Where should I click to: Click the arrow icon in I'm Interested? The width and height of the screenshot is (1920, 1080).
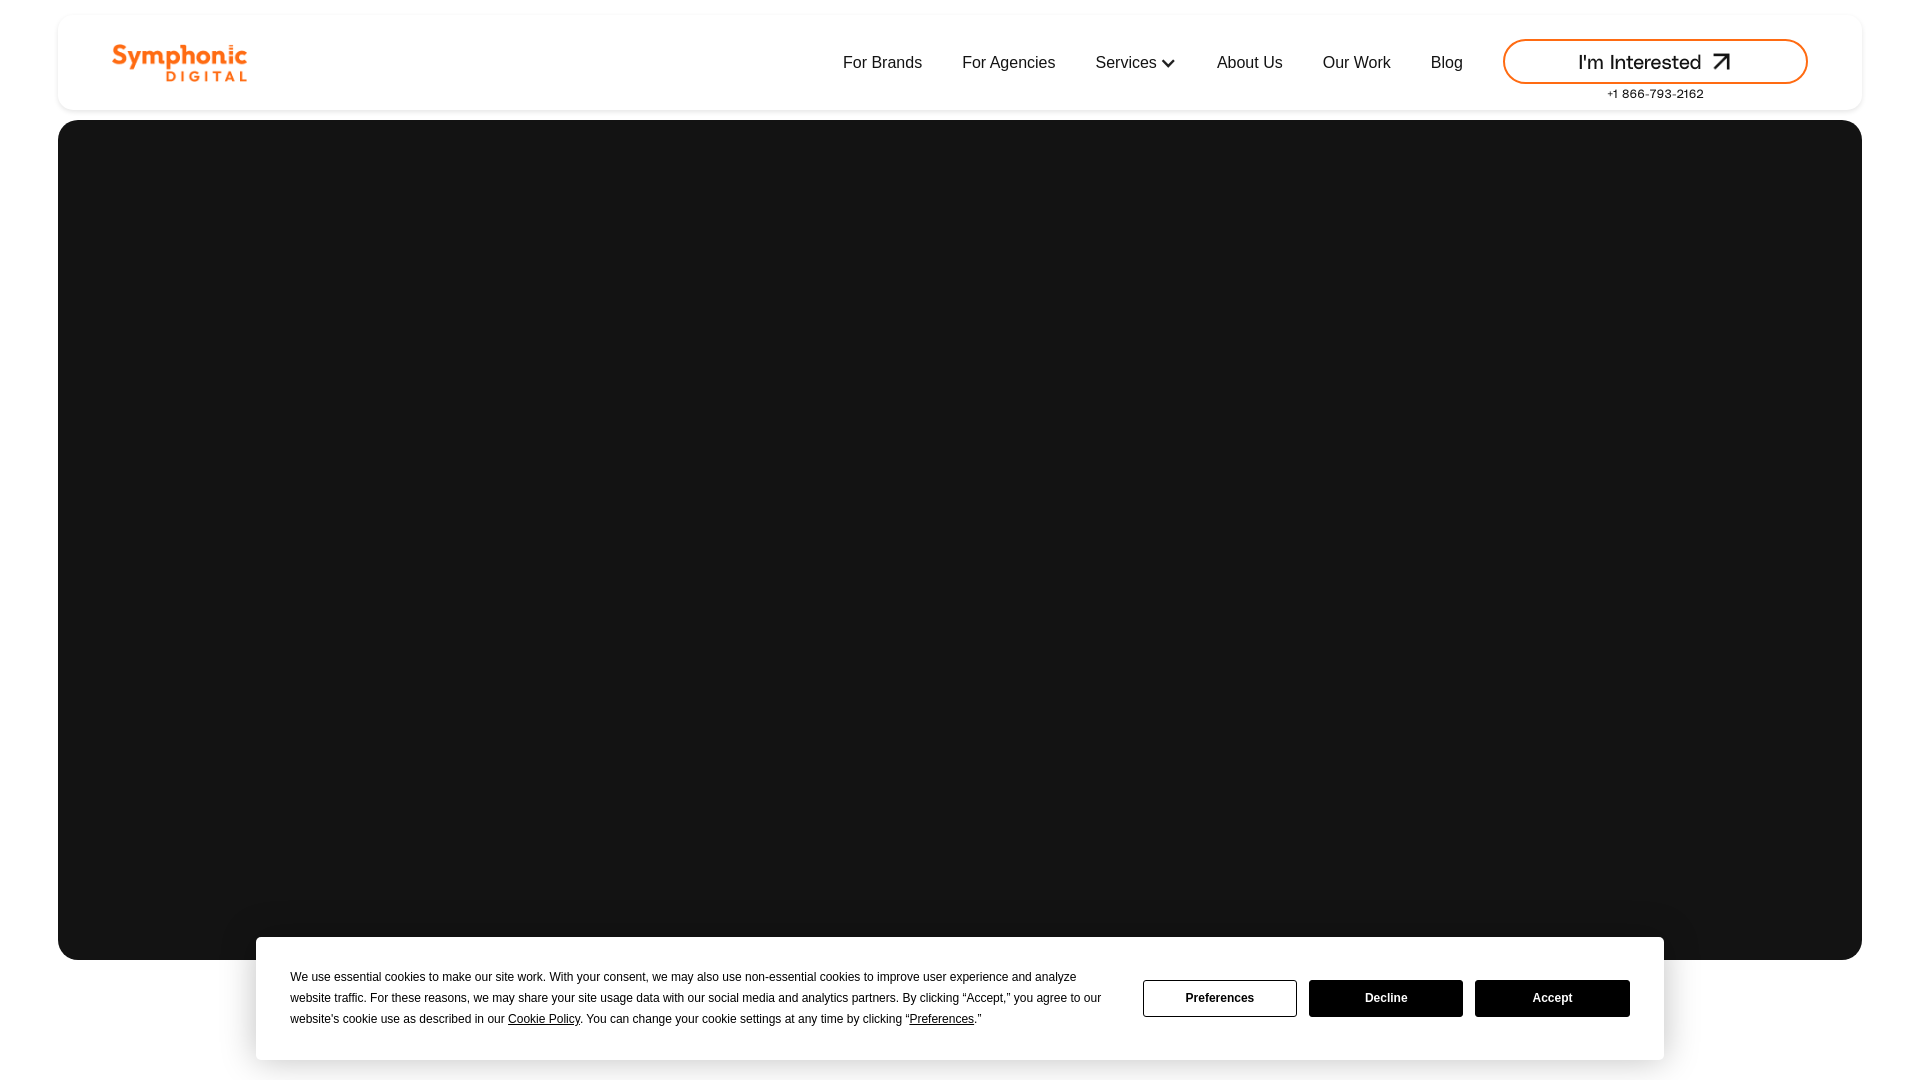tap(1721, 62)
